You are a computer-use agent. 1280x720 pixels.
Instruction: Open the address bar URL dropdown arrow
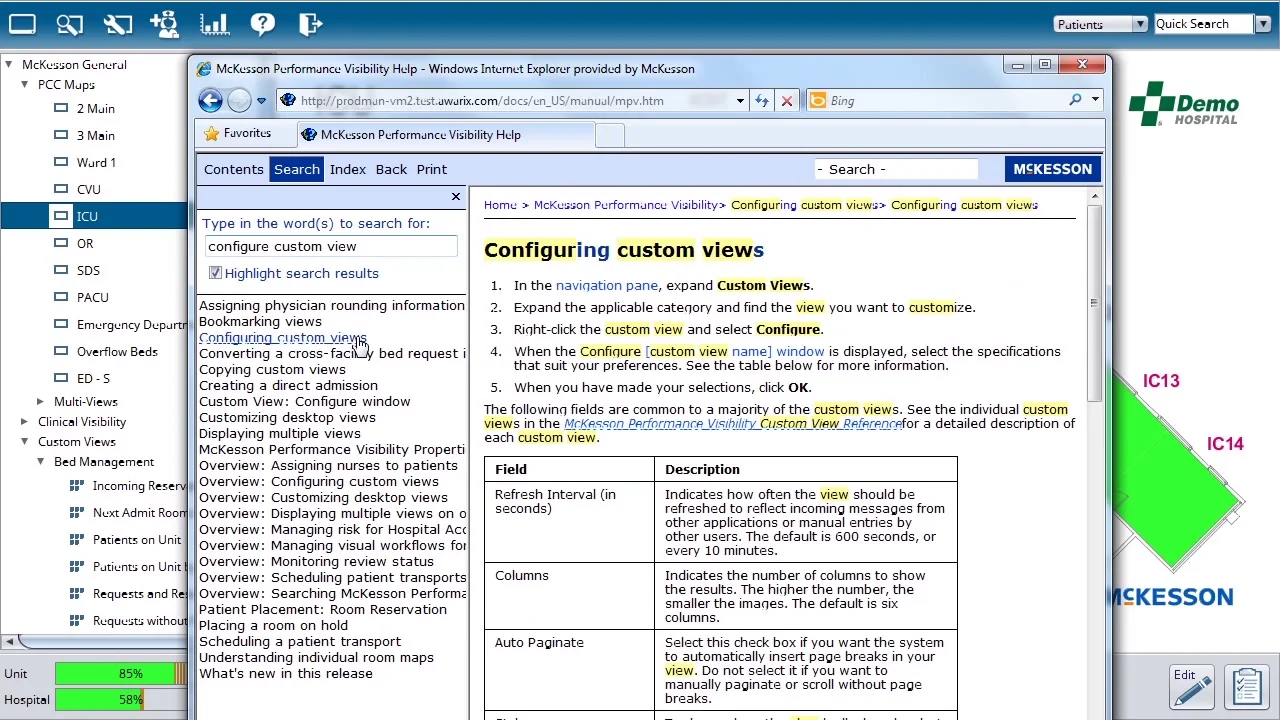click(x=740, y=101)
